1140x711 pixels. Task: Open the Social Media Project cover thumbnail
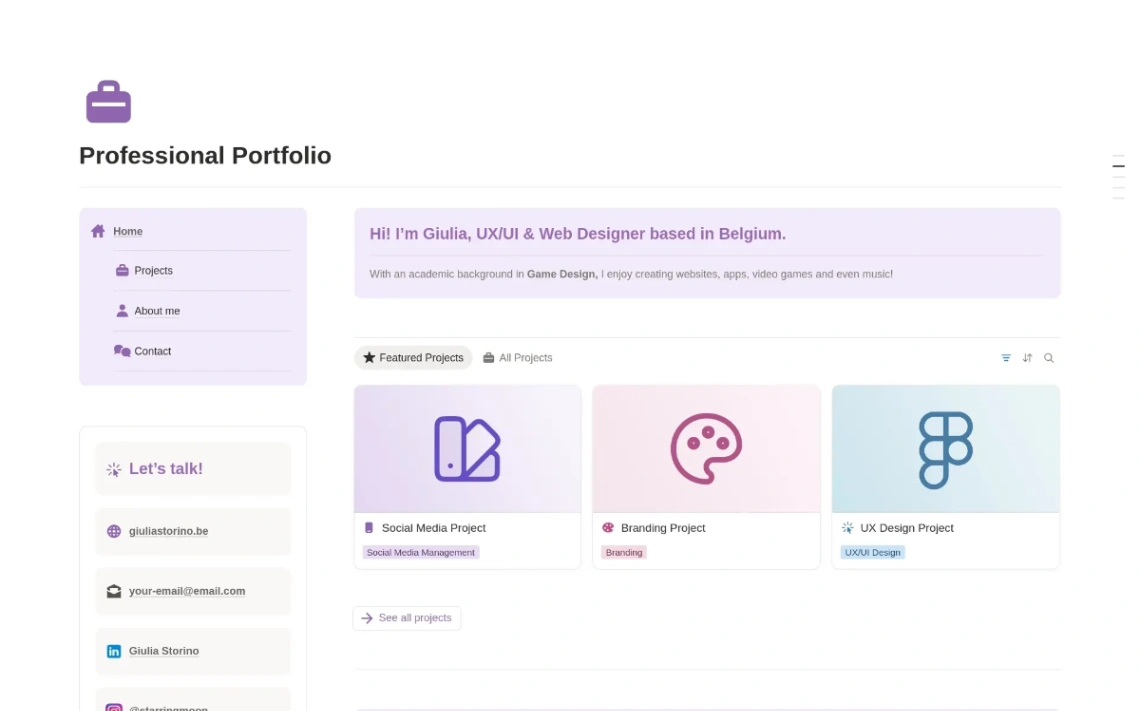[467, 449]
